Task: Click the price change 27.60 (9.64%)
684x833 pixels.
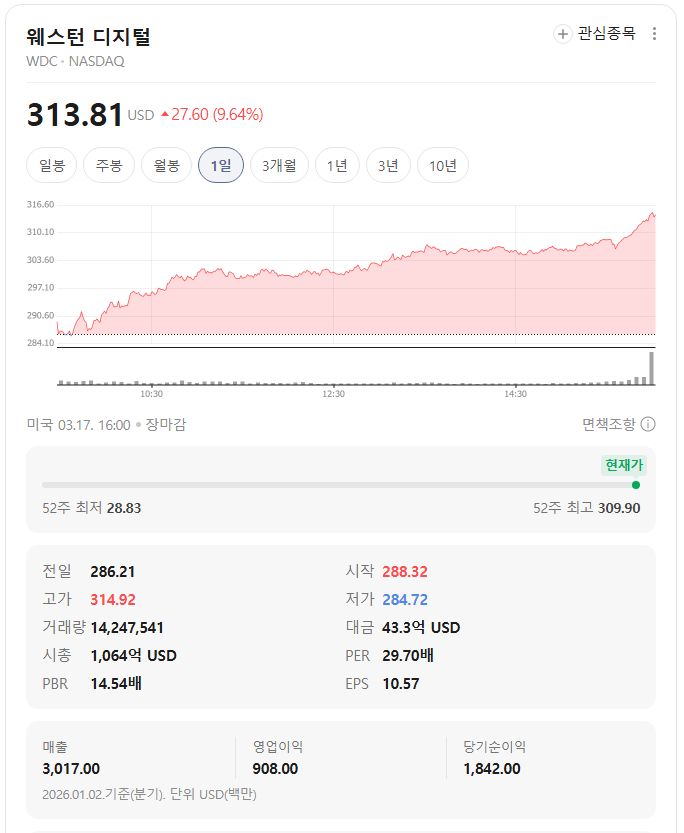Action: click(212, 114)
